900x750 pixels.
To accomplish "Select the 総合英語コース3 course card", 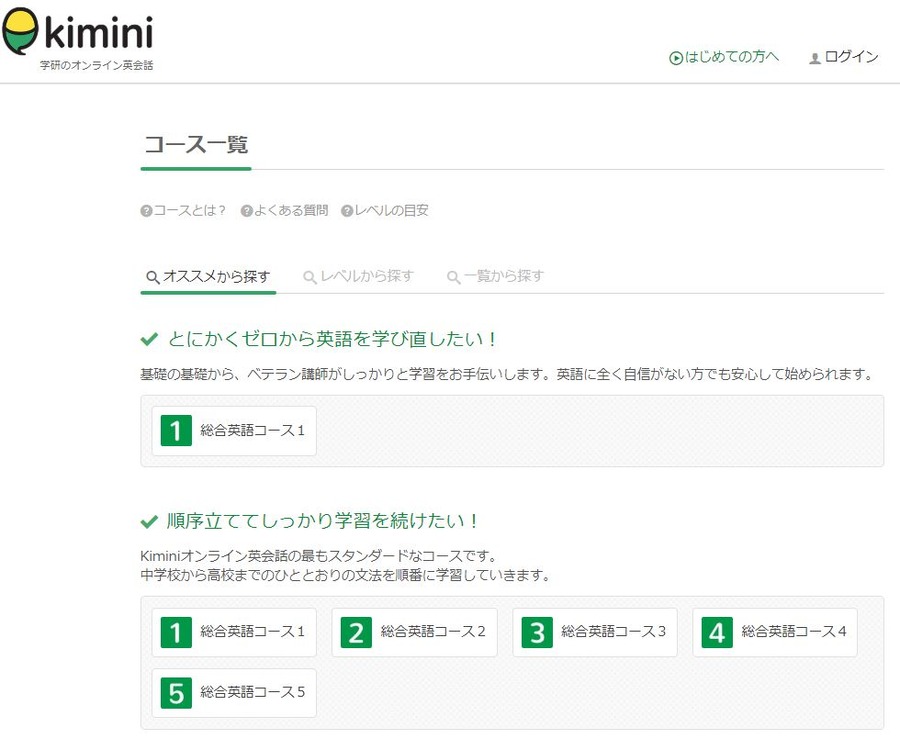I will point(594,631).
